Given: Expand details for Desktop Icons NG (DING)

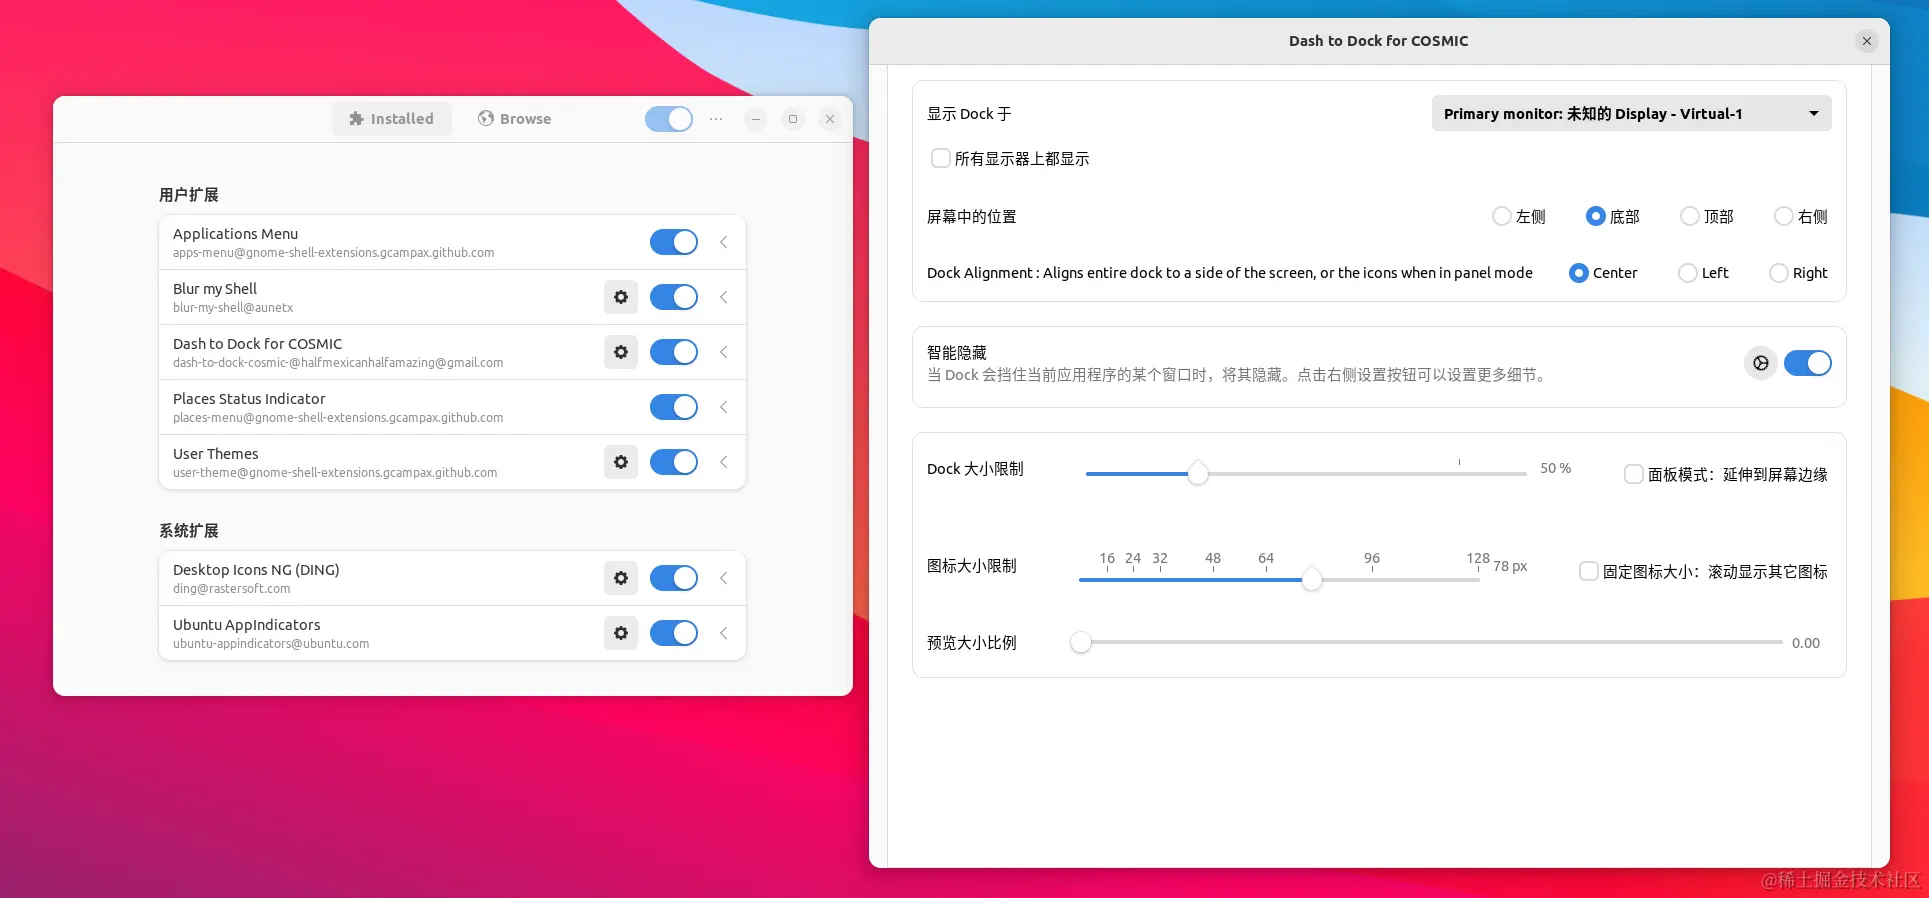Looking at the screenshot, I should pos(724,578).
